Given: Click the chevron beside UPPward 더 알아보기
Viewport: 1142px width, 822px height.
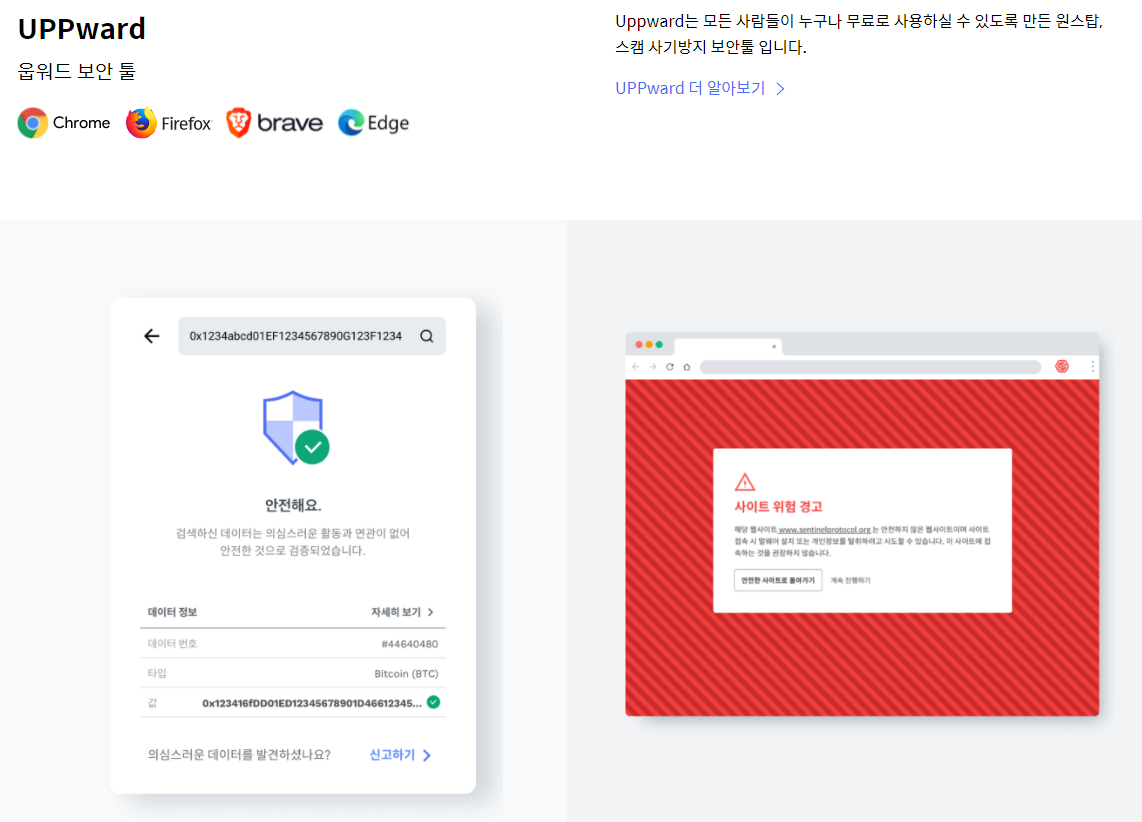Looking at the screenshot, I should click(781, 89).
